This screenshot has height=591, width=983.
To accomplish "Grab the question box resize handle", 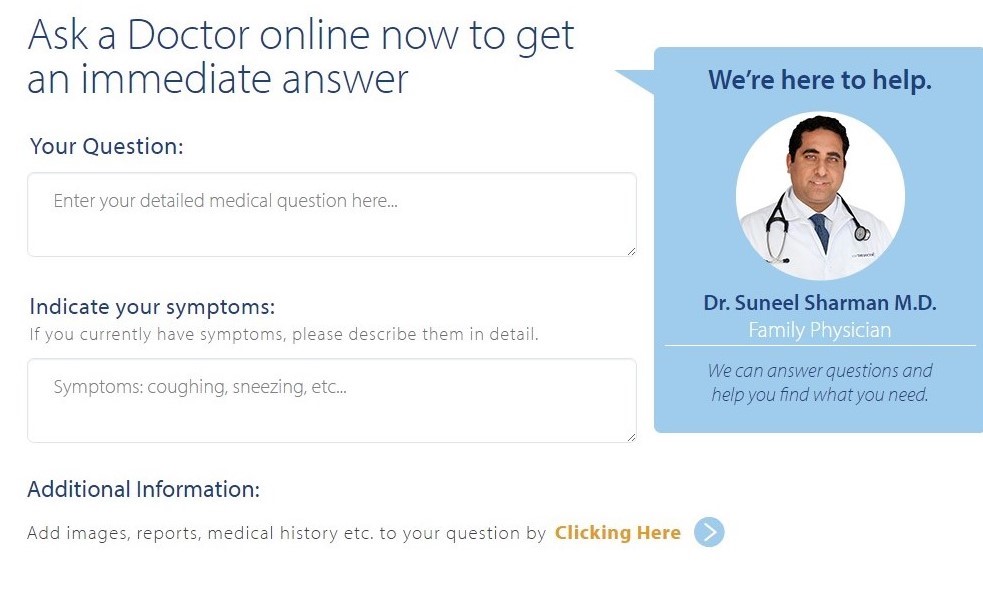I will [630, 250].
